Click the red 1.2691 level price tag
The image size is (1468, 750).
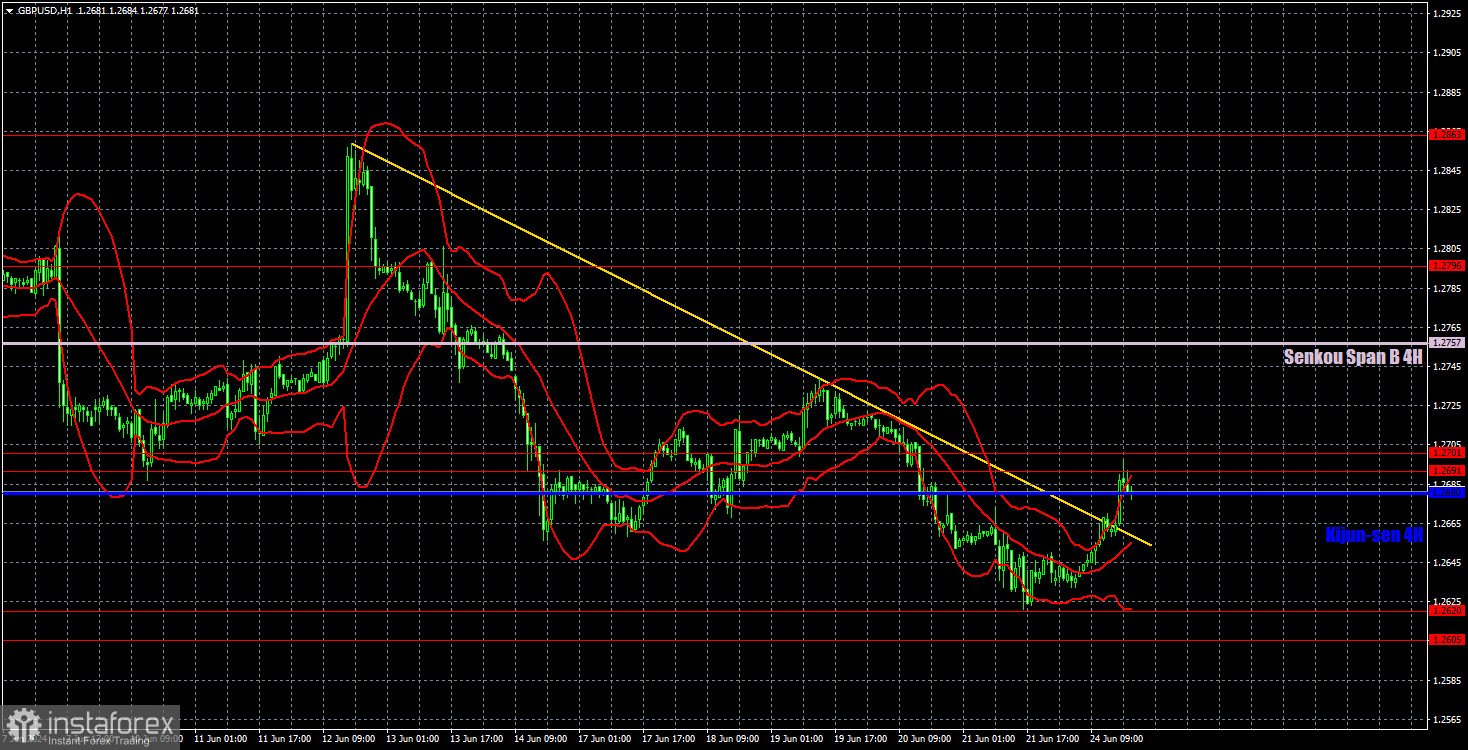coord(1447,471)
